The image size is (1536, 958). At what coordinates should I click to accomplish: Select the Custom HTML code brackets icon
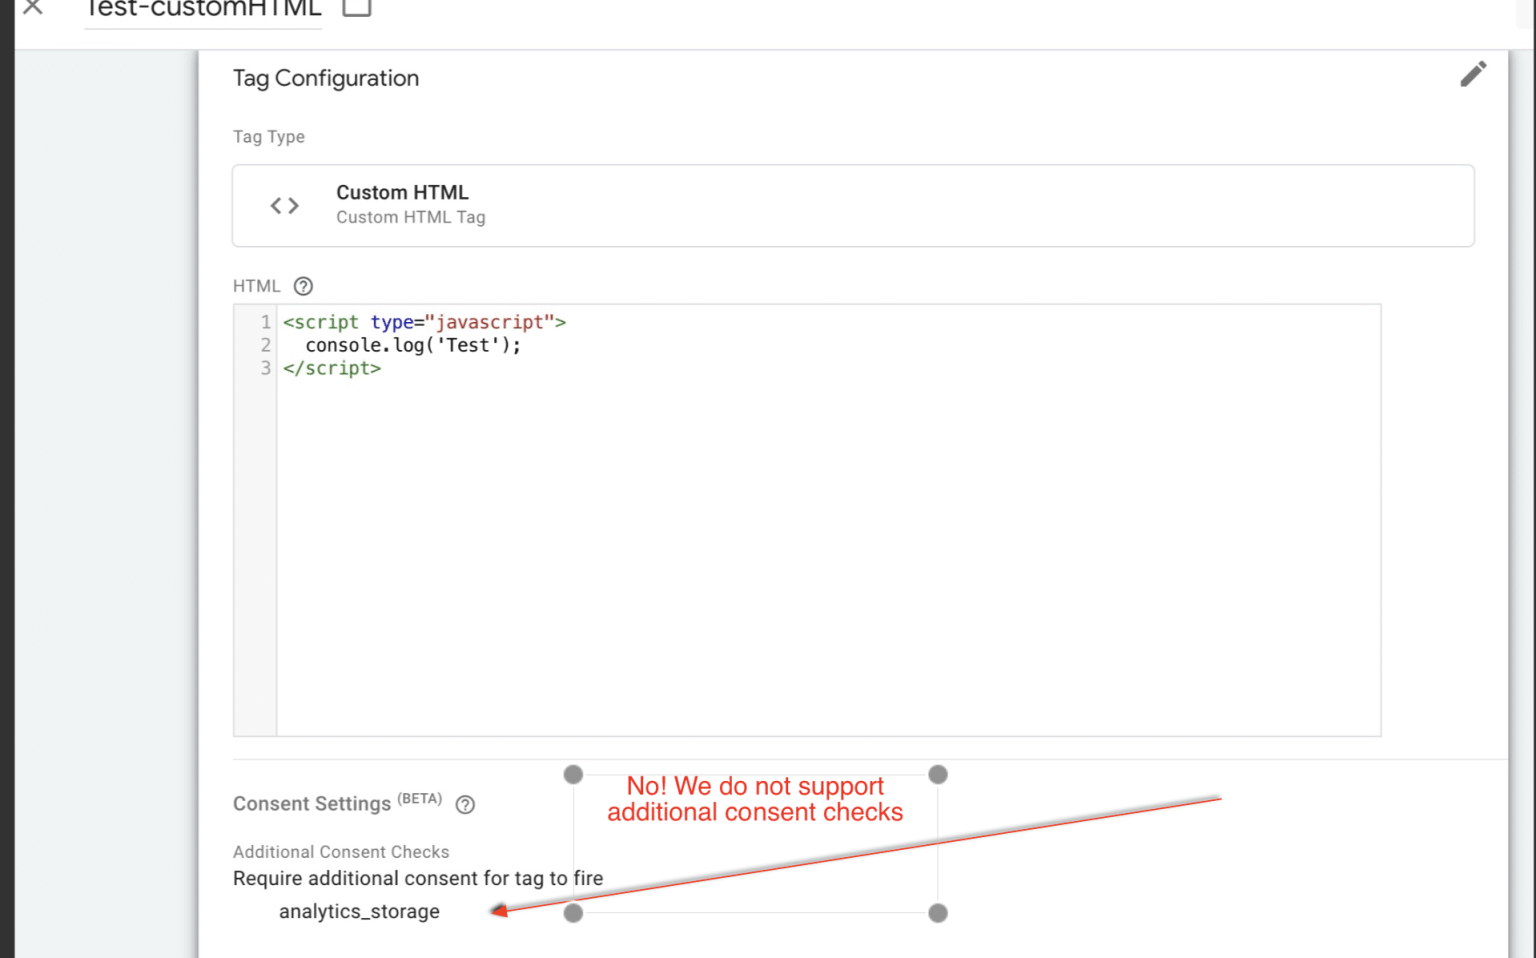[x=284, y=205]
